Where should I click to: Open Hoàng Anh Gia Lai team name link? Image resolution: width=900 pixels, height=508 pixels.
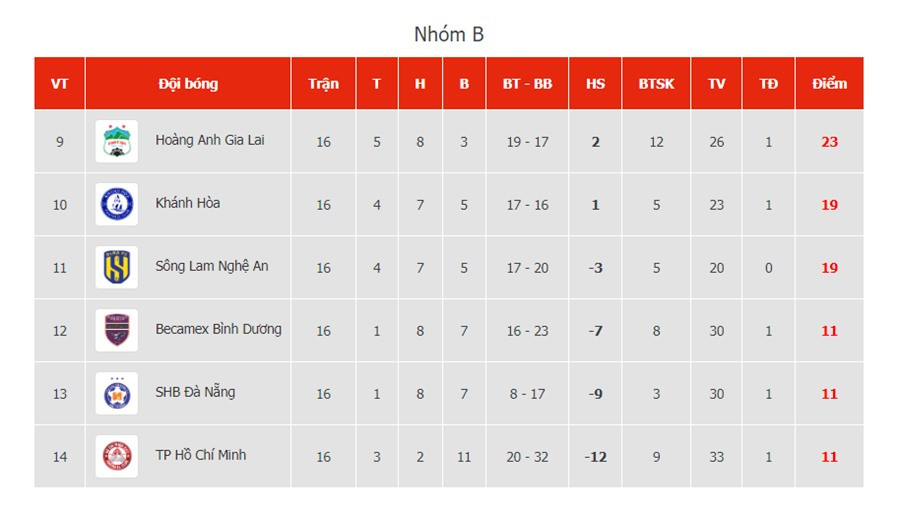(209, 141)
